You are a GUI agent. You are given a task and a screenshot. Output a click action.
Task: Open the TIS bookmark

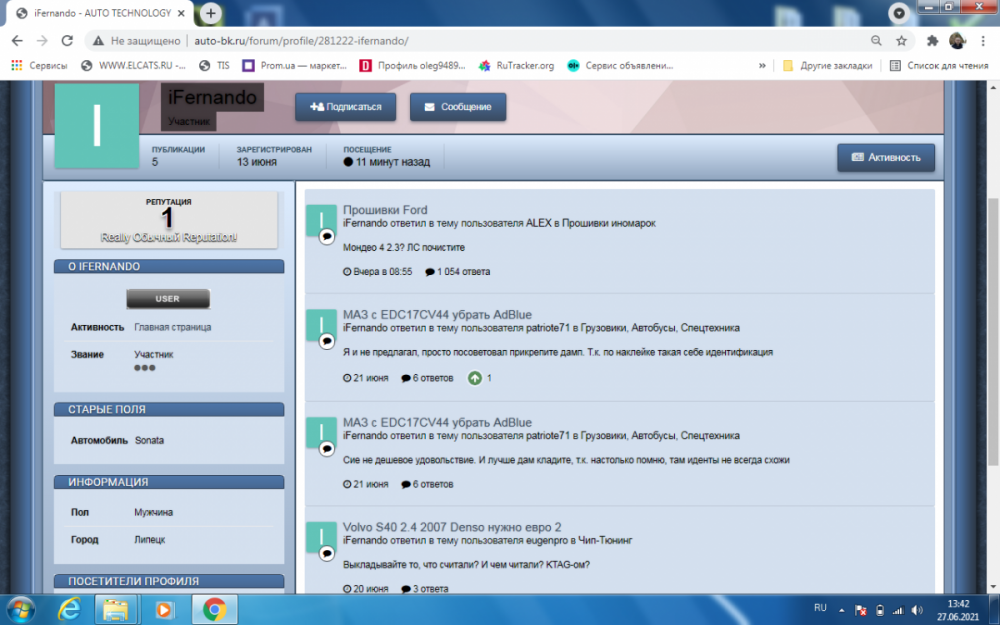point(214,66)
